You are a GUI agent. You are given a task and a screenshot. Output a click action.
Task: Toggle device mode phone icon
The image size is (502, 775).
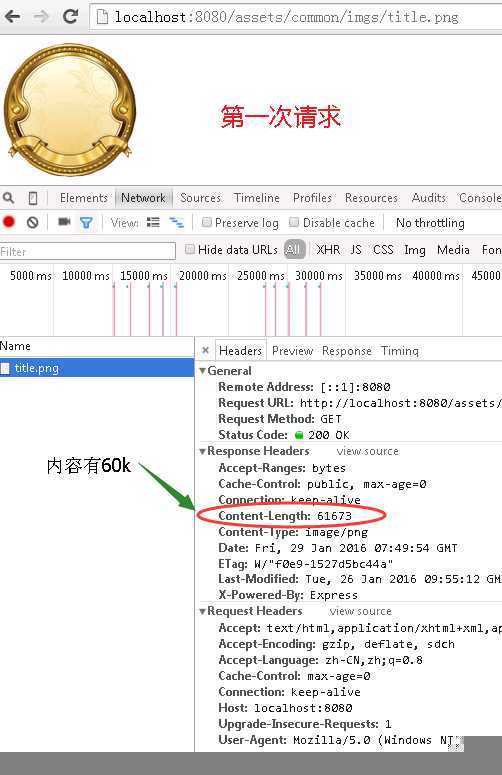33,198
